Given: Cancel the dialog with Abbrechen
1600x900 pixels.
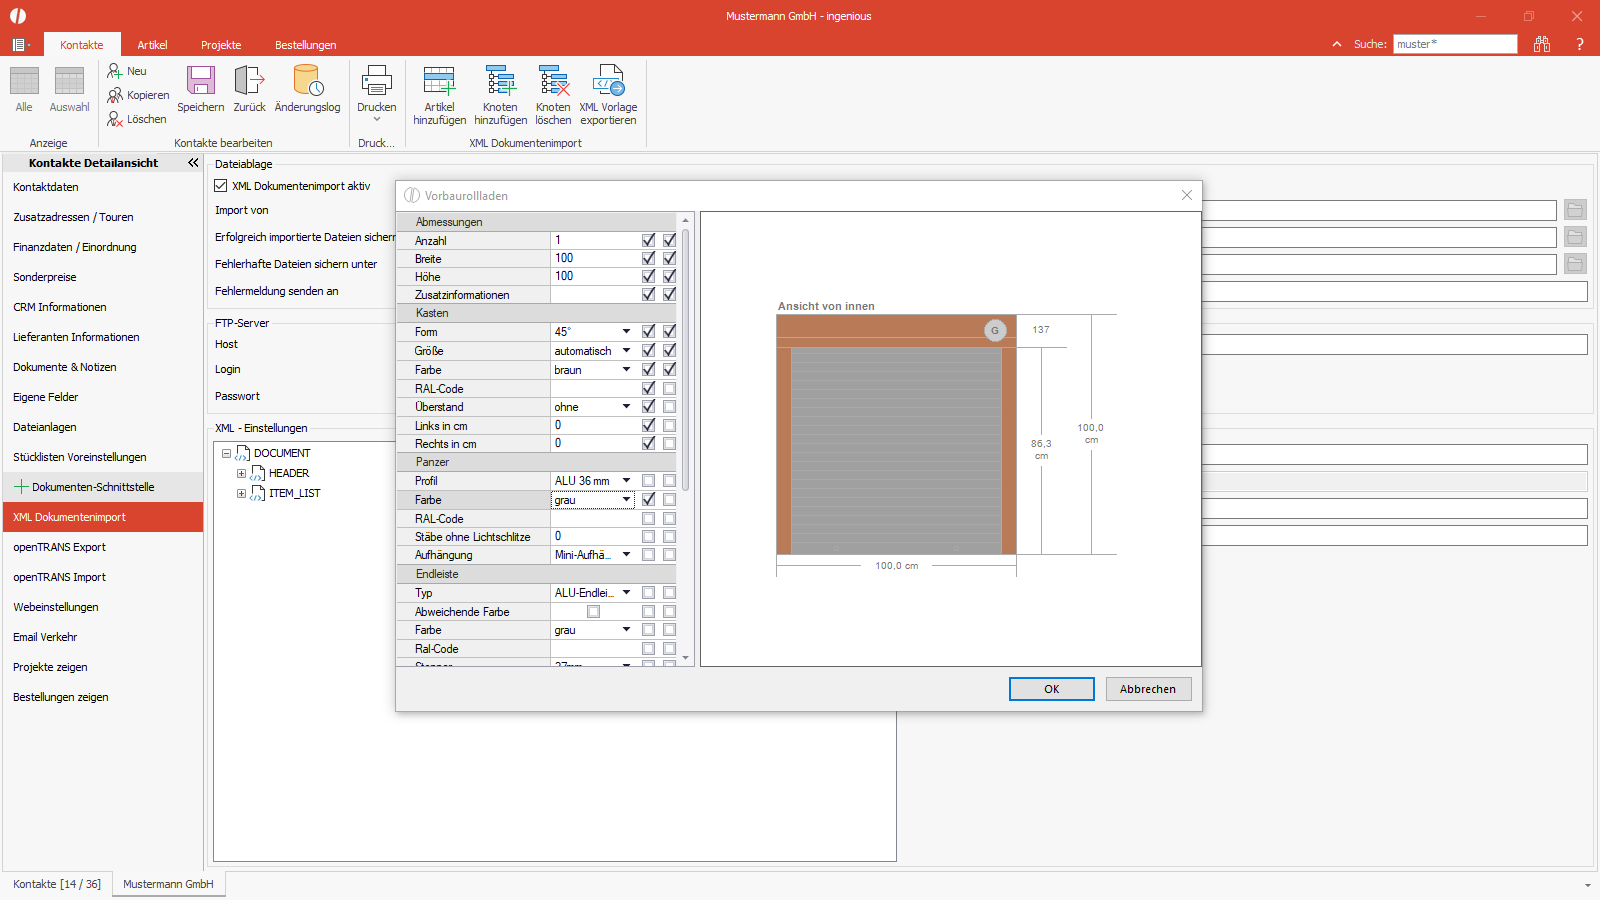Looking at the screenshot, I should (1148, 689).
